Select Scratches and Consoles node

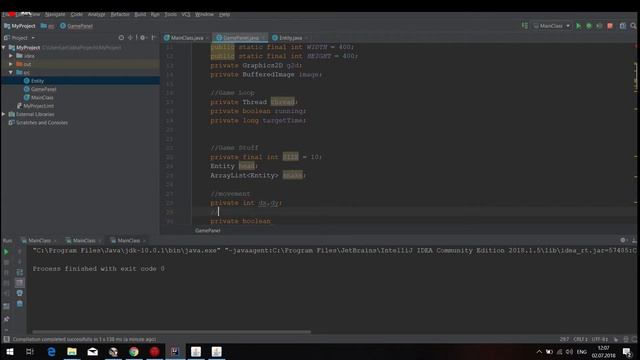coord(42,122)
